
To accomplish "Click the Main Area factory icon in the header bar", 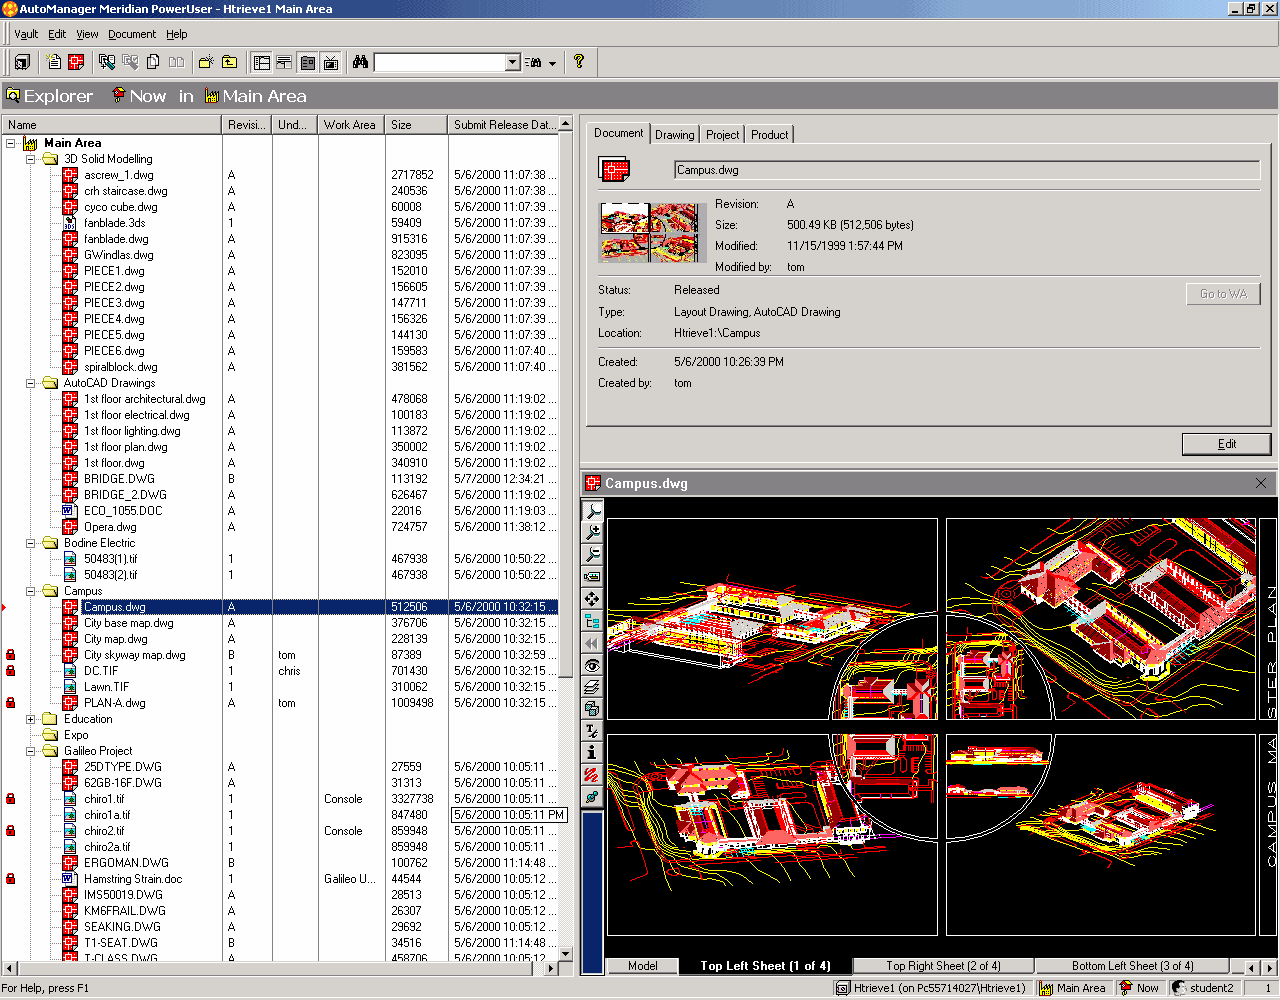I will pyautogui.click(x=212, y=96).
